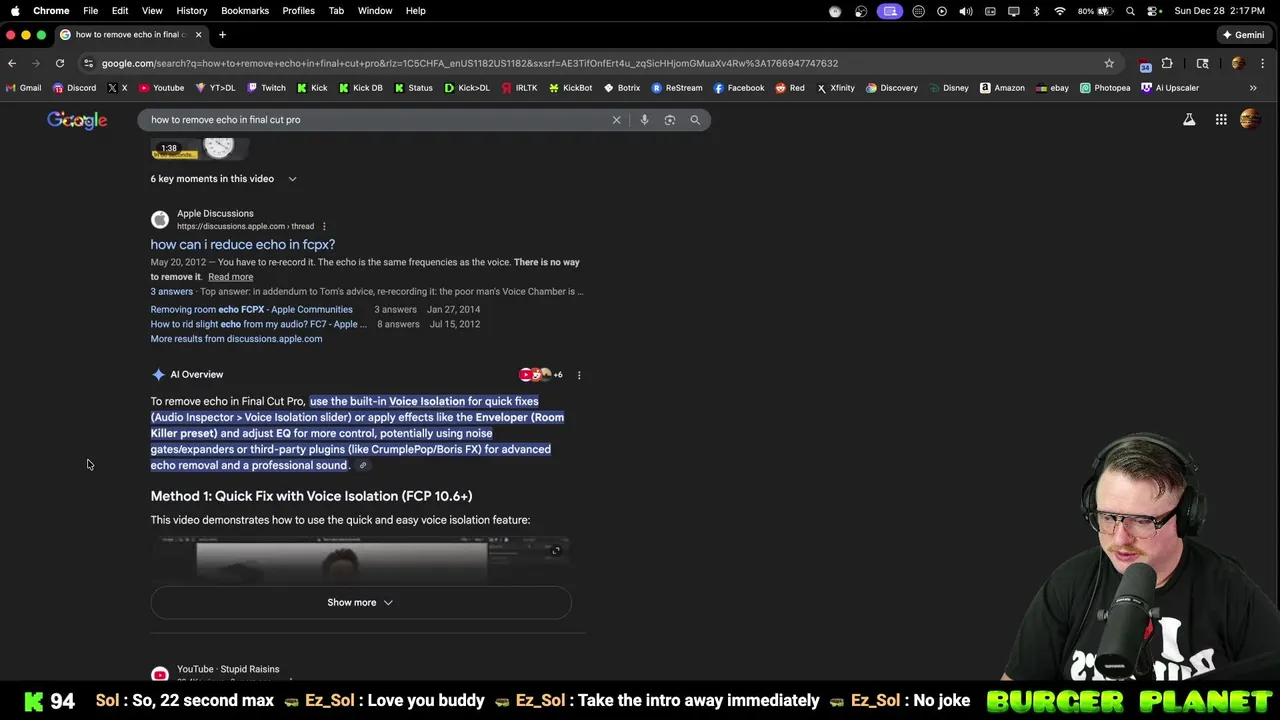Open the Kick DB bookmark
This screenshot has width=1280, height=720.
pyautogui.click(x=360, y=88)
